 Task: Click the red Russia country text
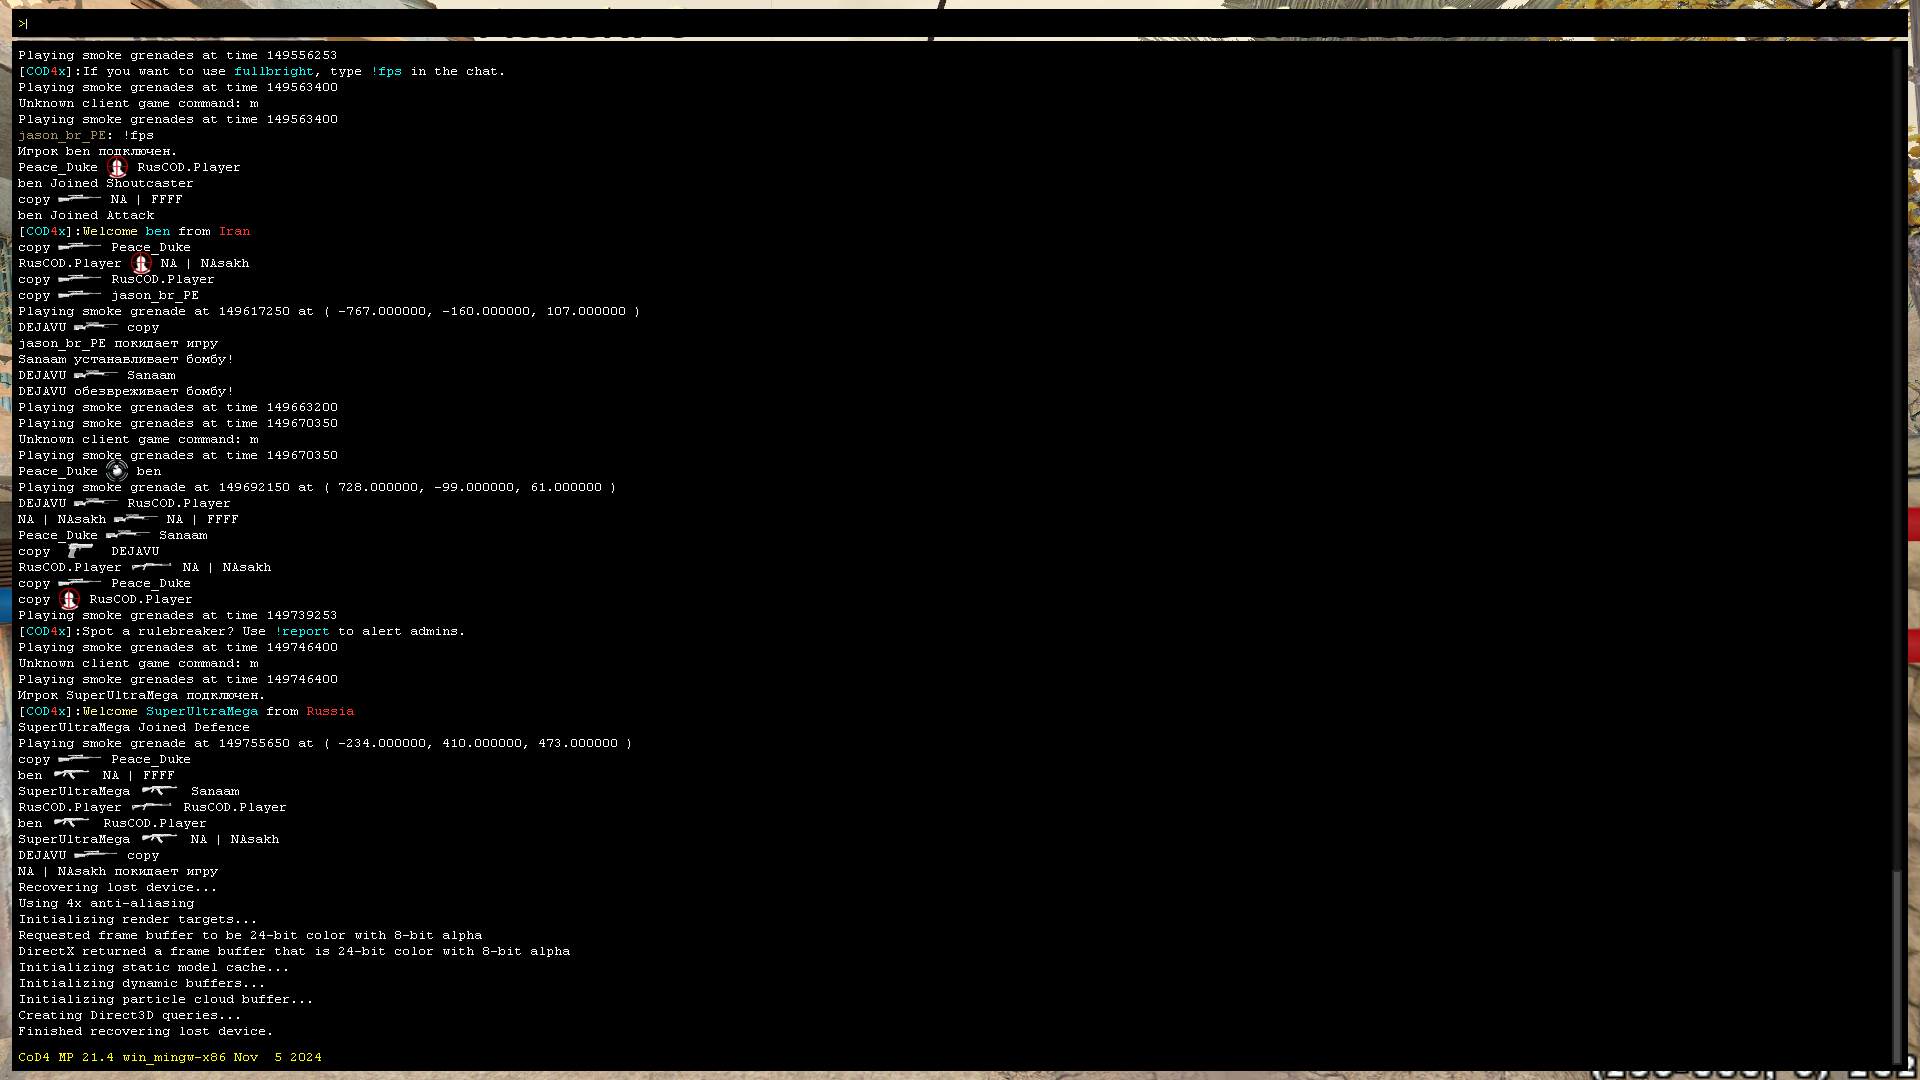point(330,711)
